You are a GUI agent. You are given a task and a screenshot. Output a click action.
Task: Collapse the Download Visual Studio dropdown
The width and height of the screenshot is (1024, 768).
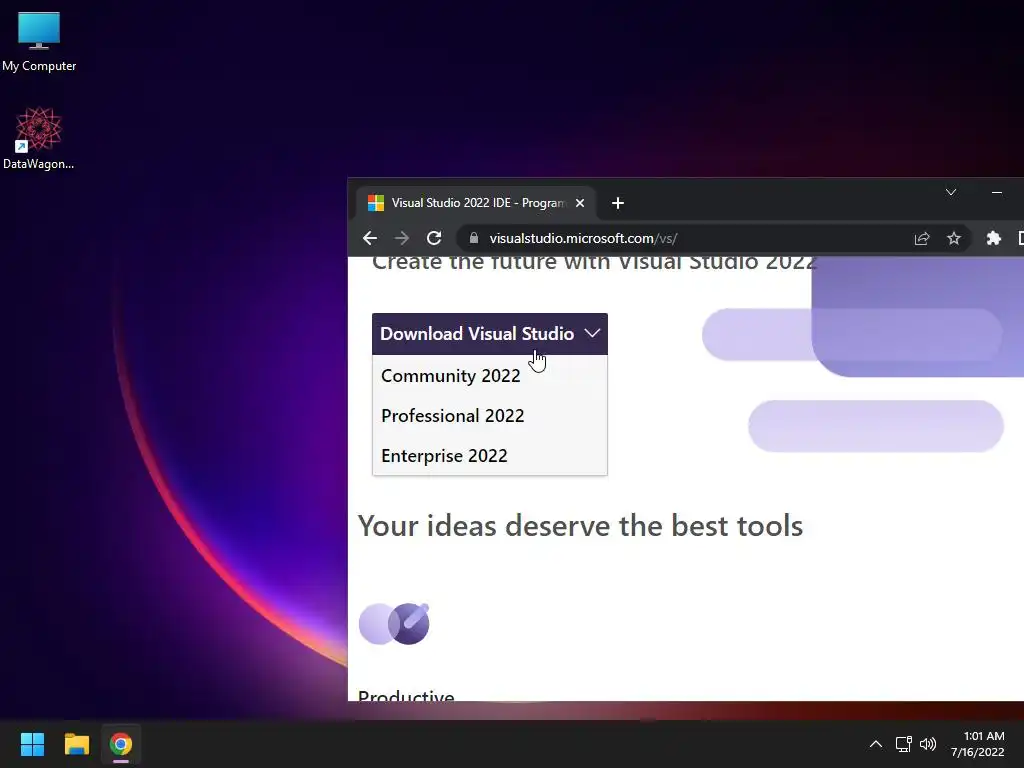[490, 334]
